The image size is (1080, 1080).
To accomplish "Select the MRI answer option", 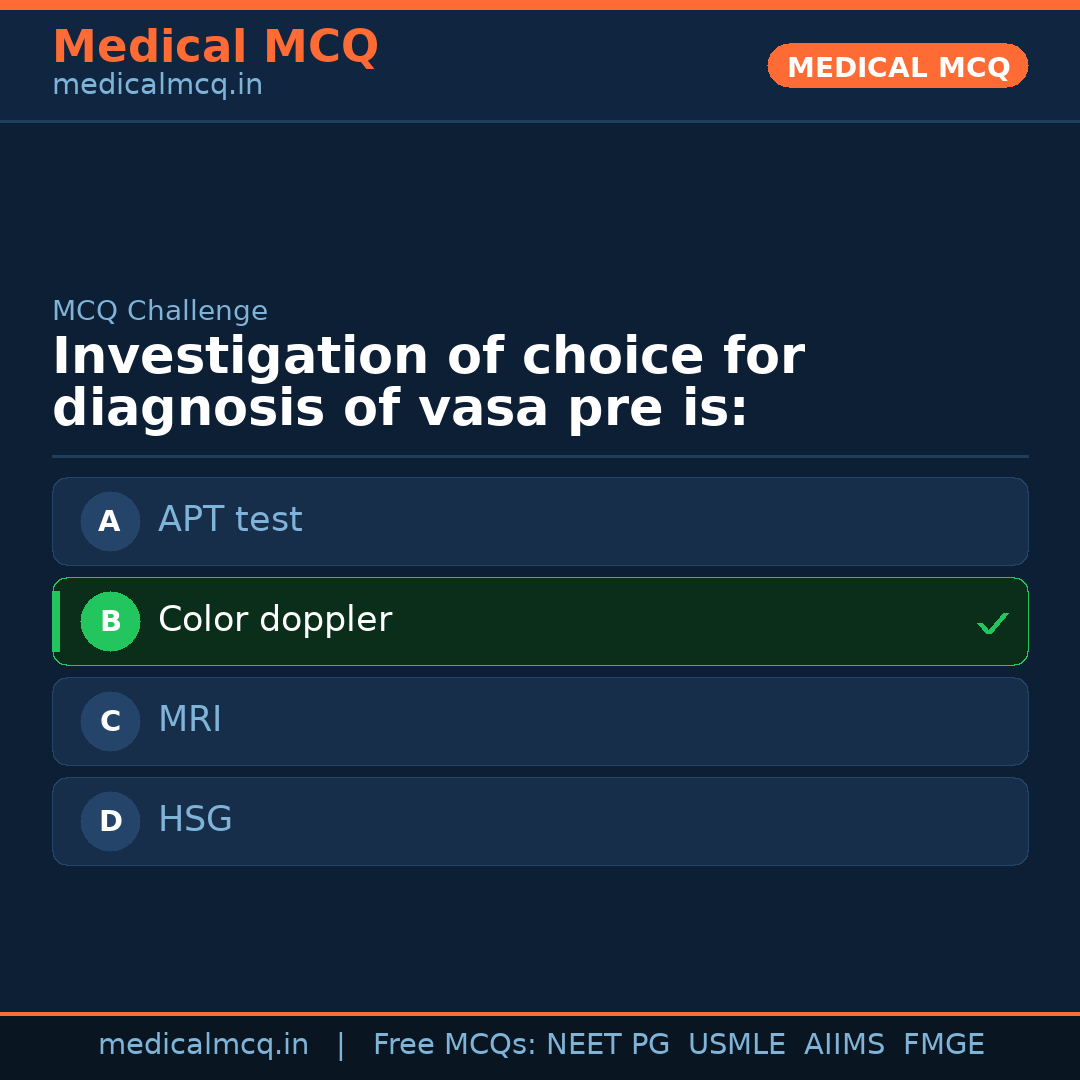I will pos(540,721).
